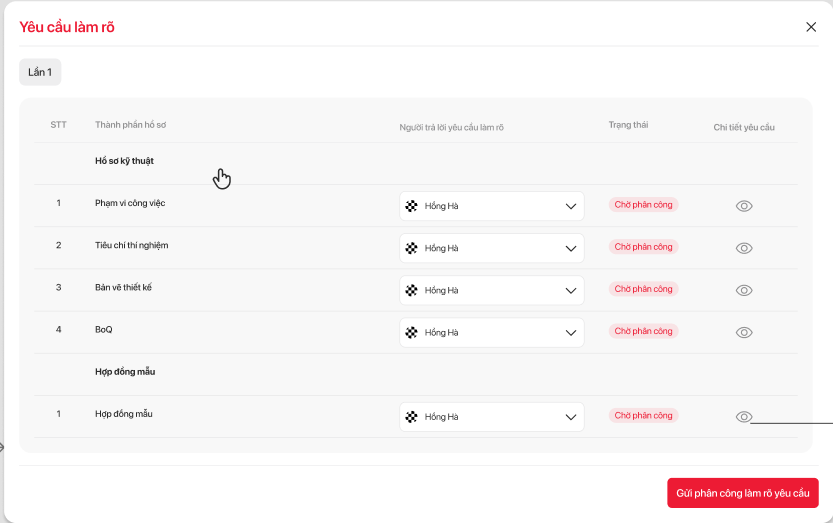Expand assignee dropdown for Phạm vi công việc
The image size is (833, 523).
(x=571, y=206)
